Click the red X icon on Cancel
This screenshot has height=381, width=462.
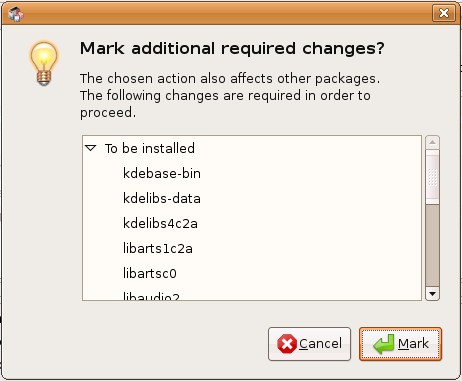(x=287, y=344)
